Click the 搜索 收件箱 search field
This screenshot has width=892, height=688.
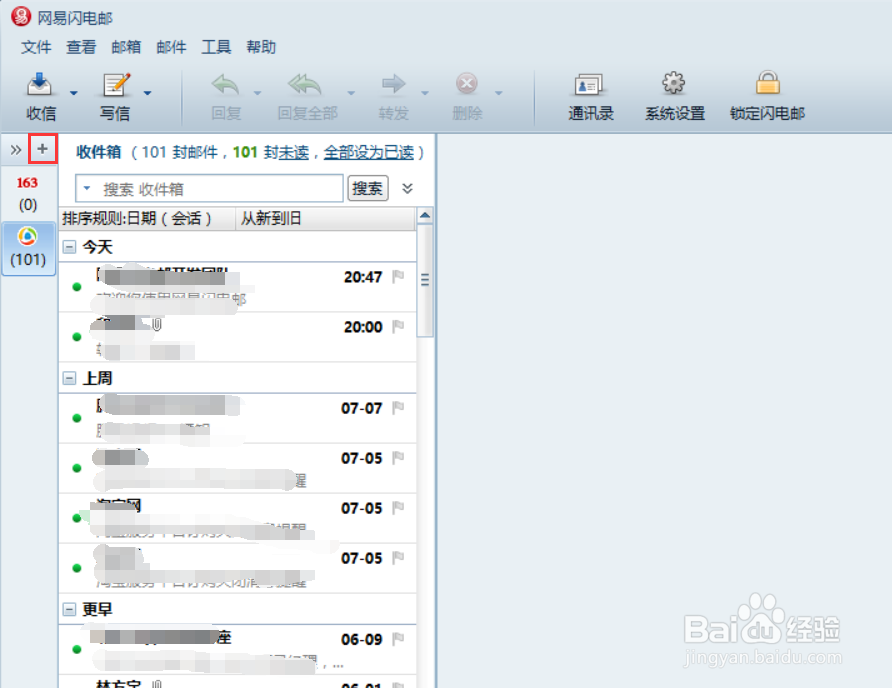[x=209, y=188]
